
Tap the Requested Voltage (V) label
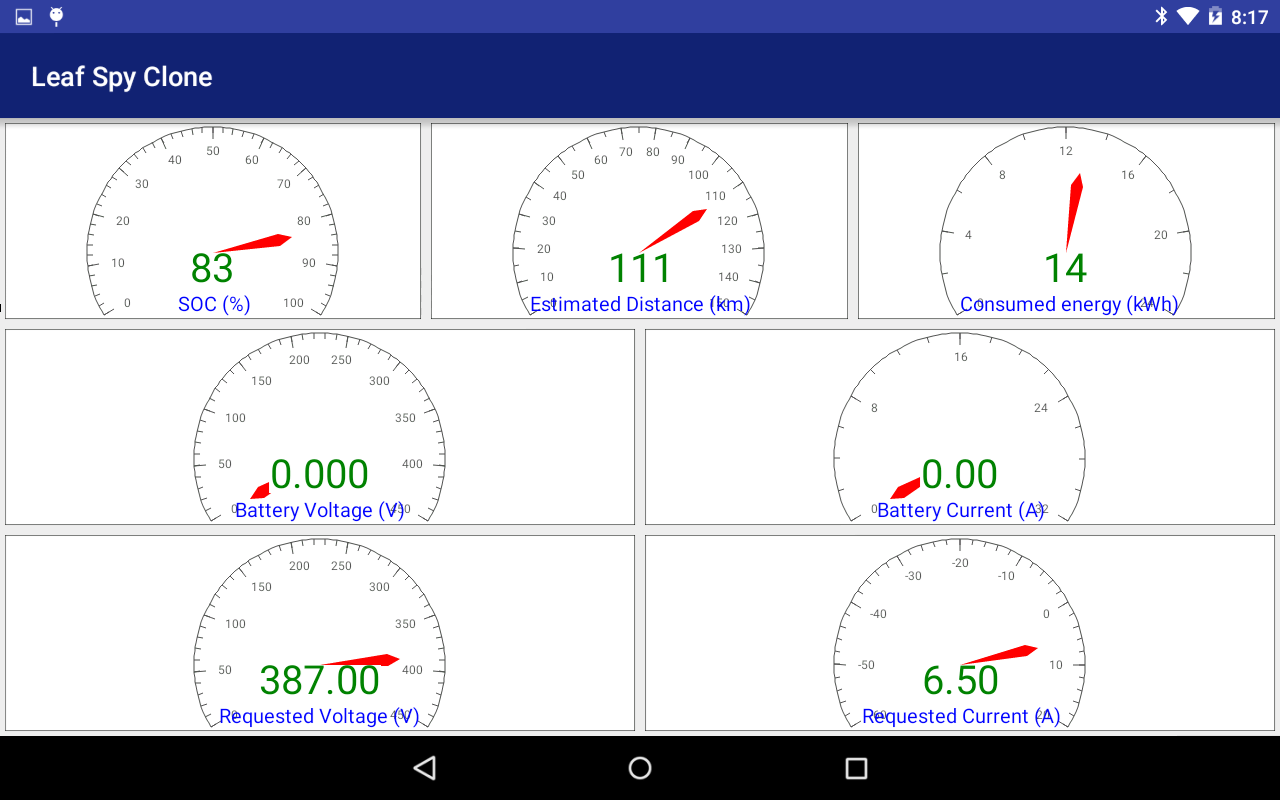coord(319,716)
